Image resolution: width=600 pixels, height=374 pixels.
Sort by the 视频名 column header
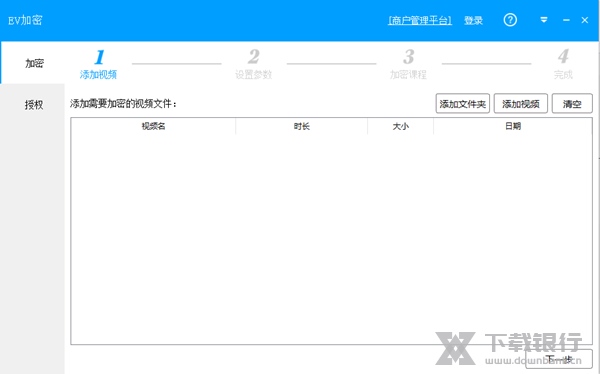153,126
